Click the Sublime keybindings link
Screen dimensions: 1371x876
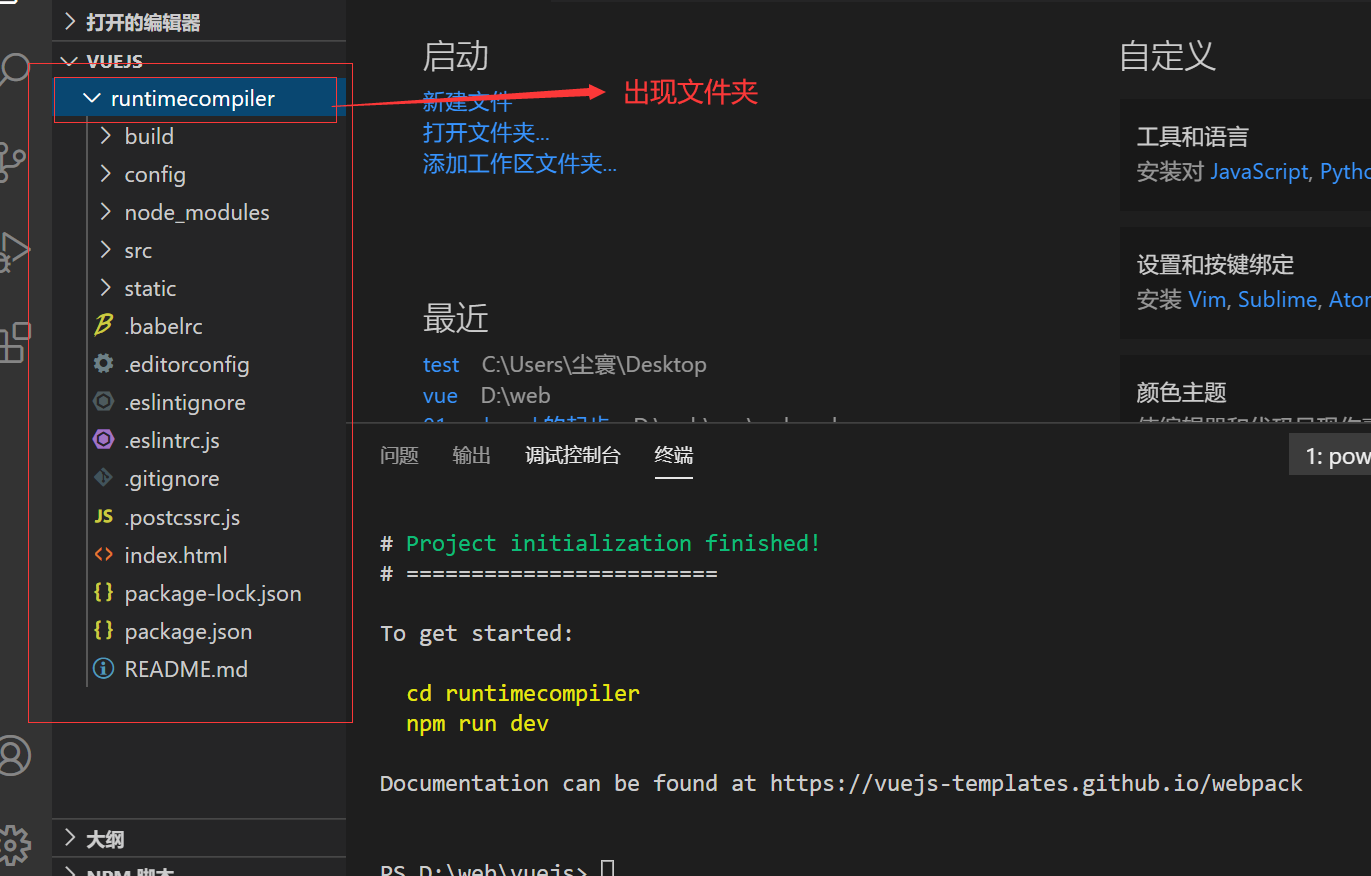(1277, 299)
